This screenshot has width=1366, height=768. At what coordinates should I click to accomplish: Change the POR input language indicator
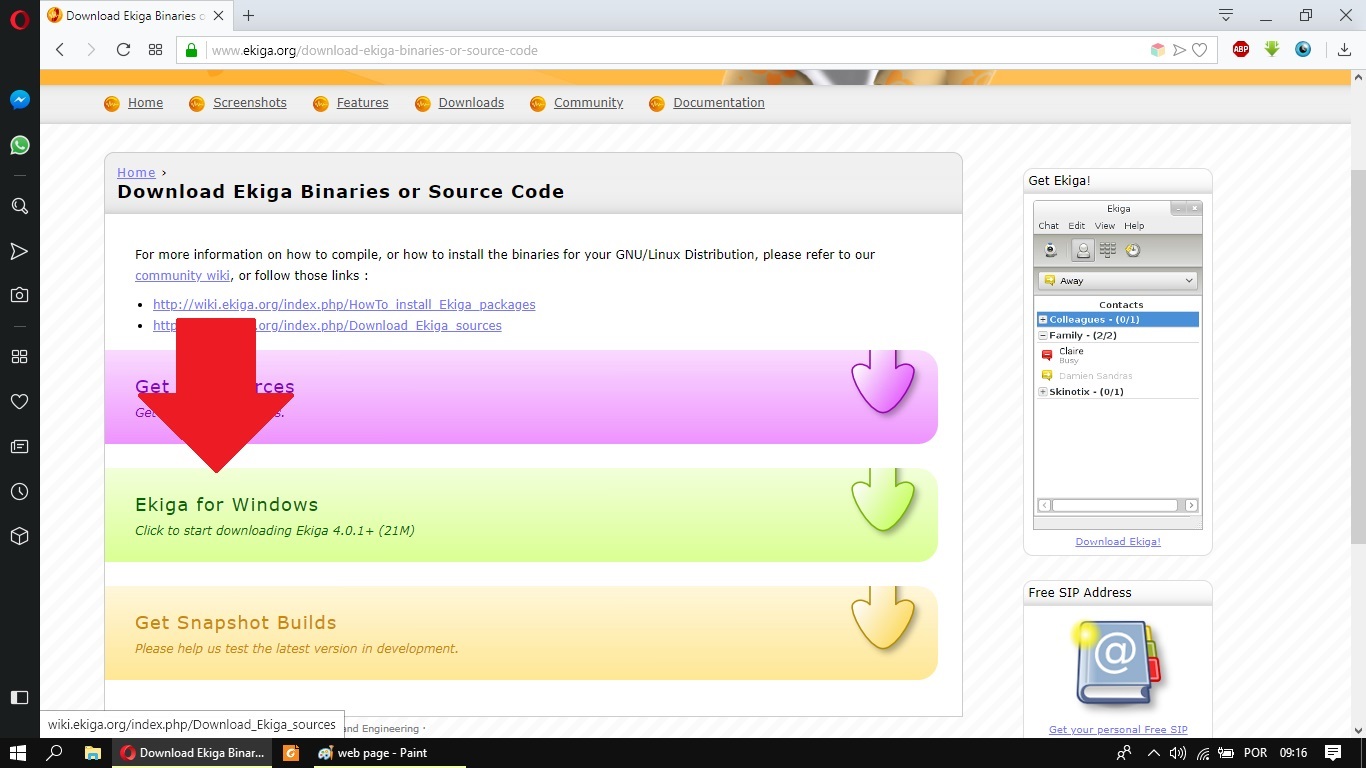(x=1255, y=753)
